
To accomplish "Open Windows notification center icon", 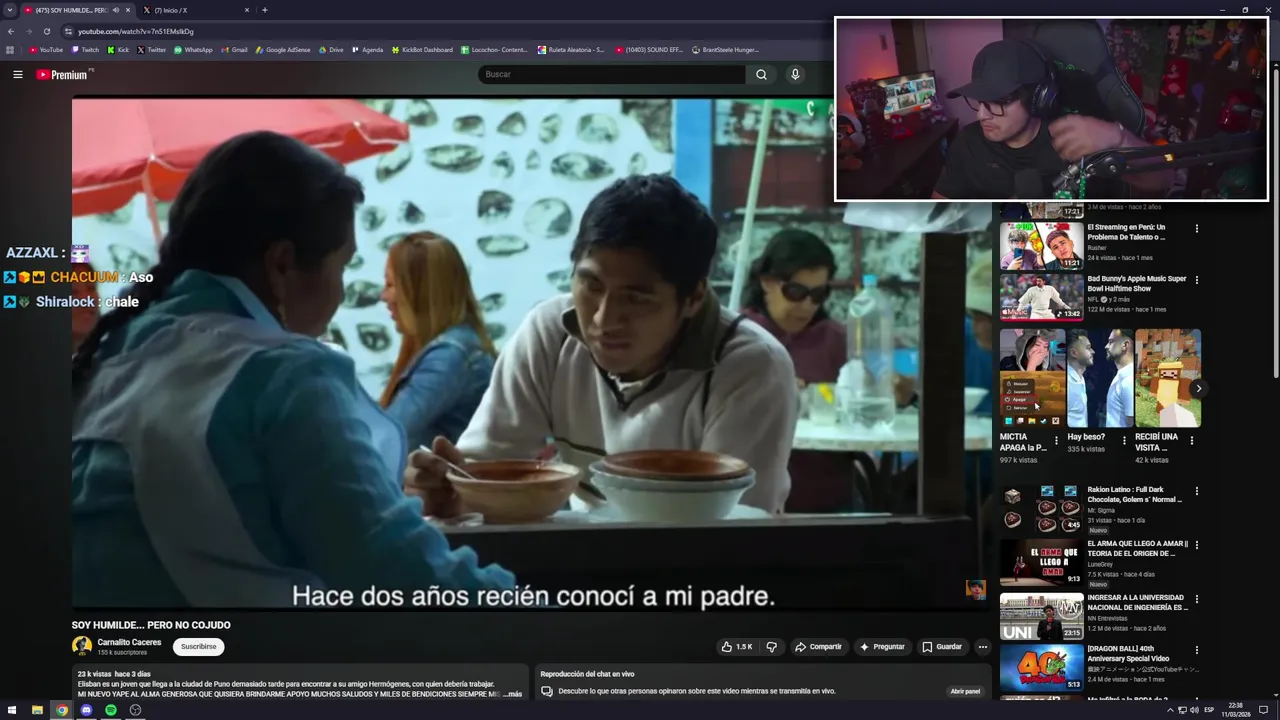I will coord(1263,710).
